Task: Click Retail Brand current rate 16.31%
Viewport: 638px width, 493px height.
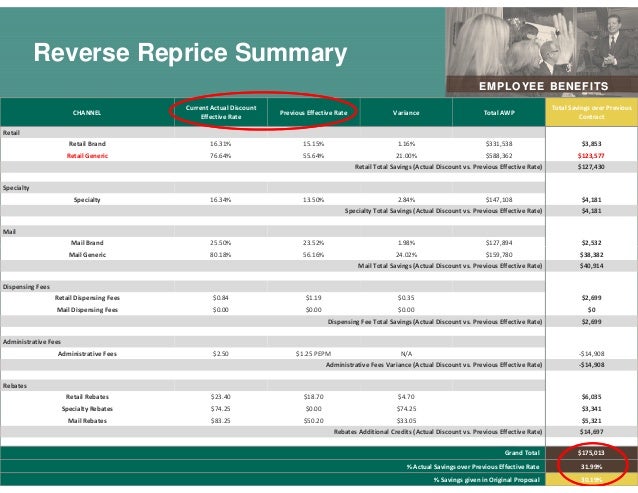Action: click(x=221, y=144)
